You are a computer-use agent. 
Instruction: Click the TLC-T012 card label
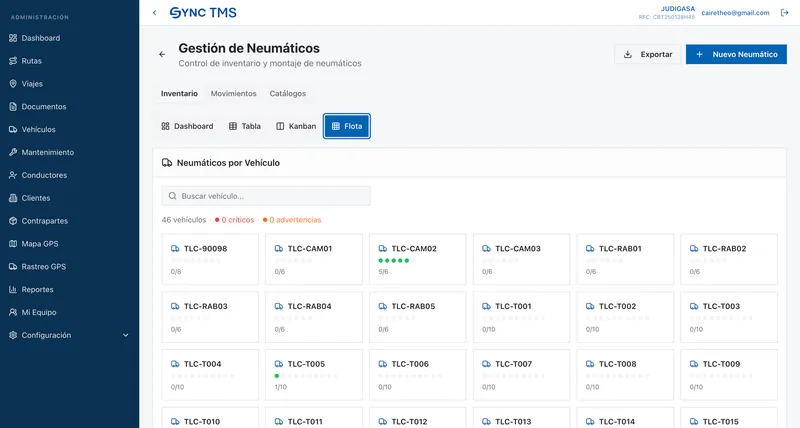[409, 421]
